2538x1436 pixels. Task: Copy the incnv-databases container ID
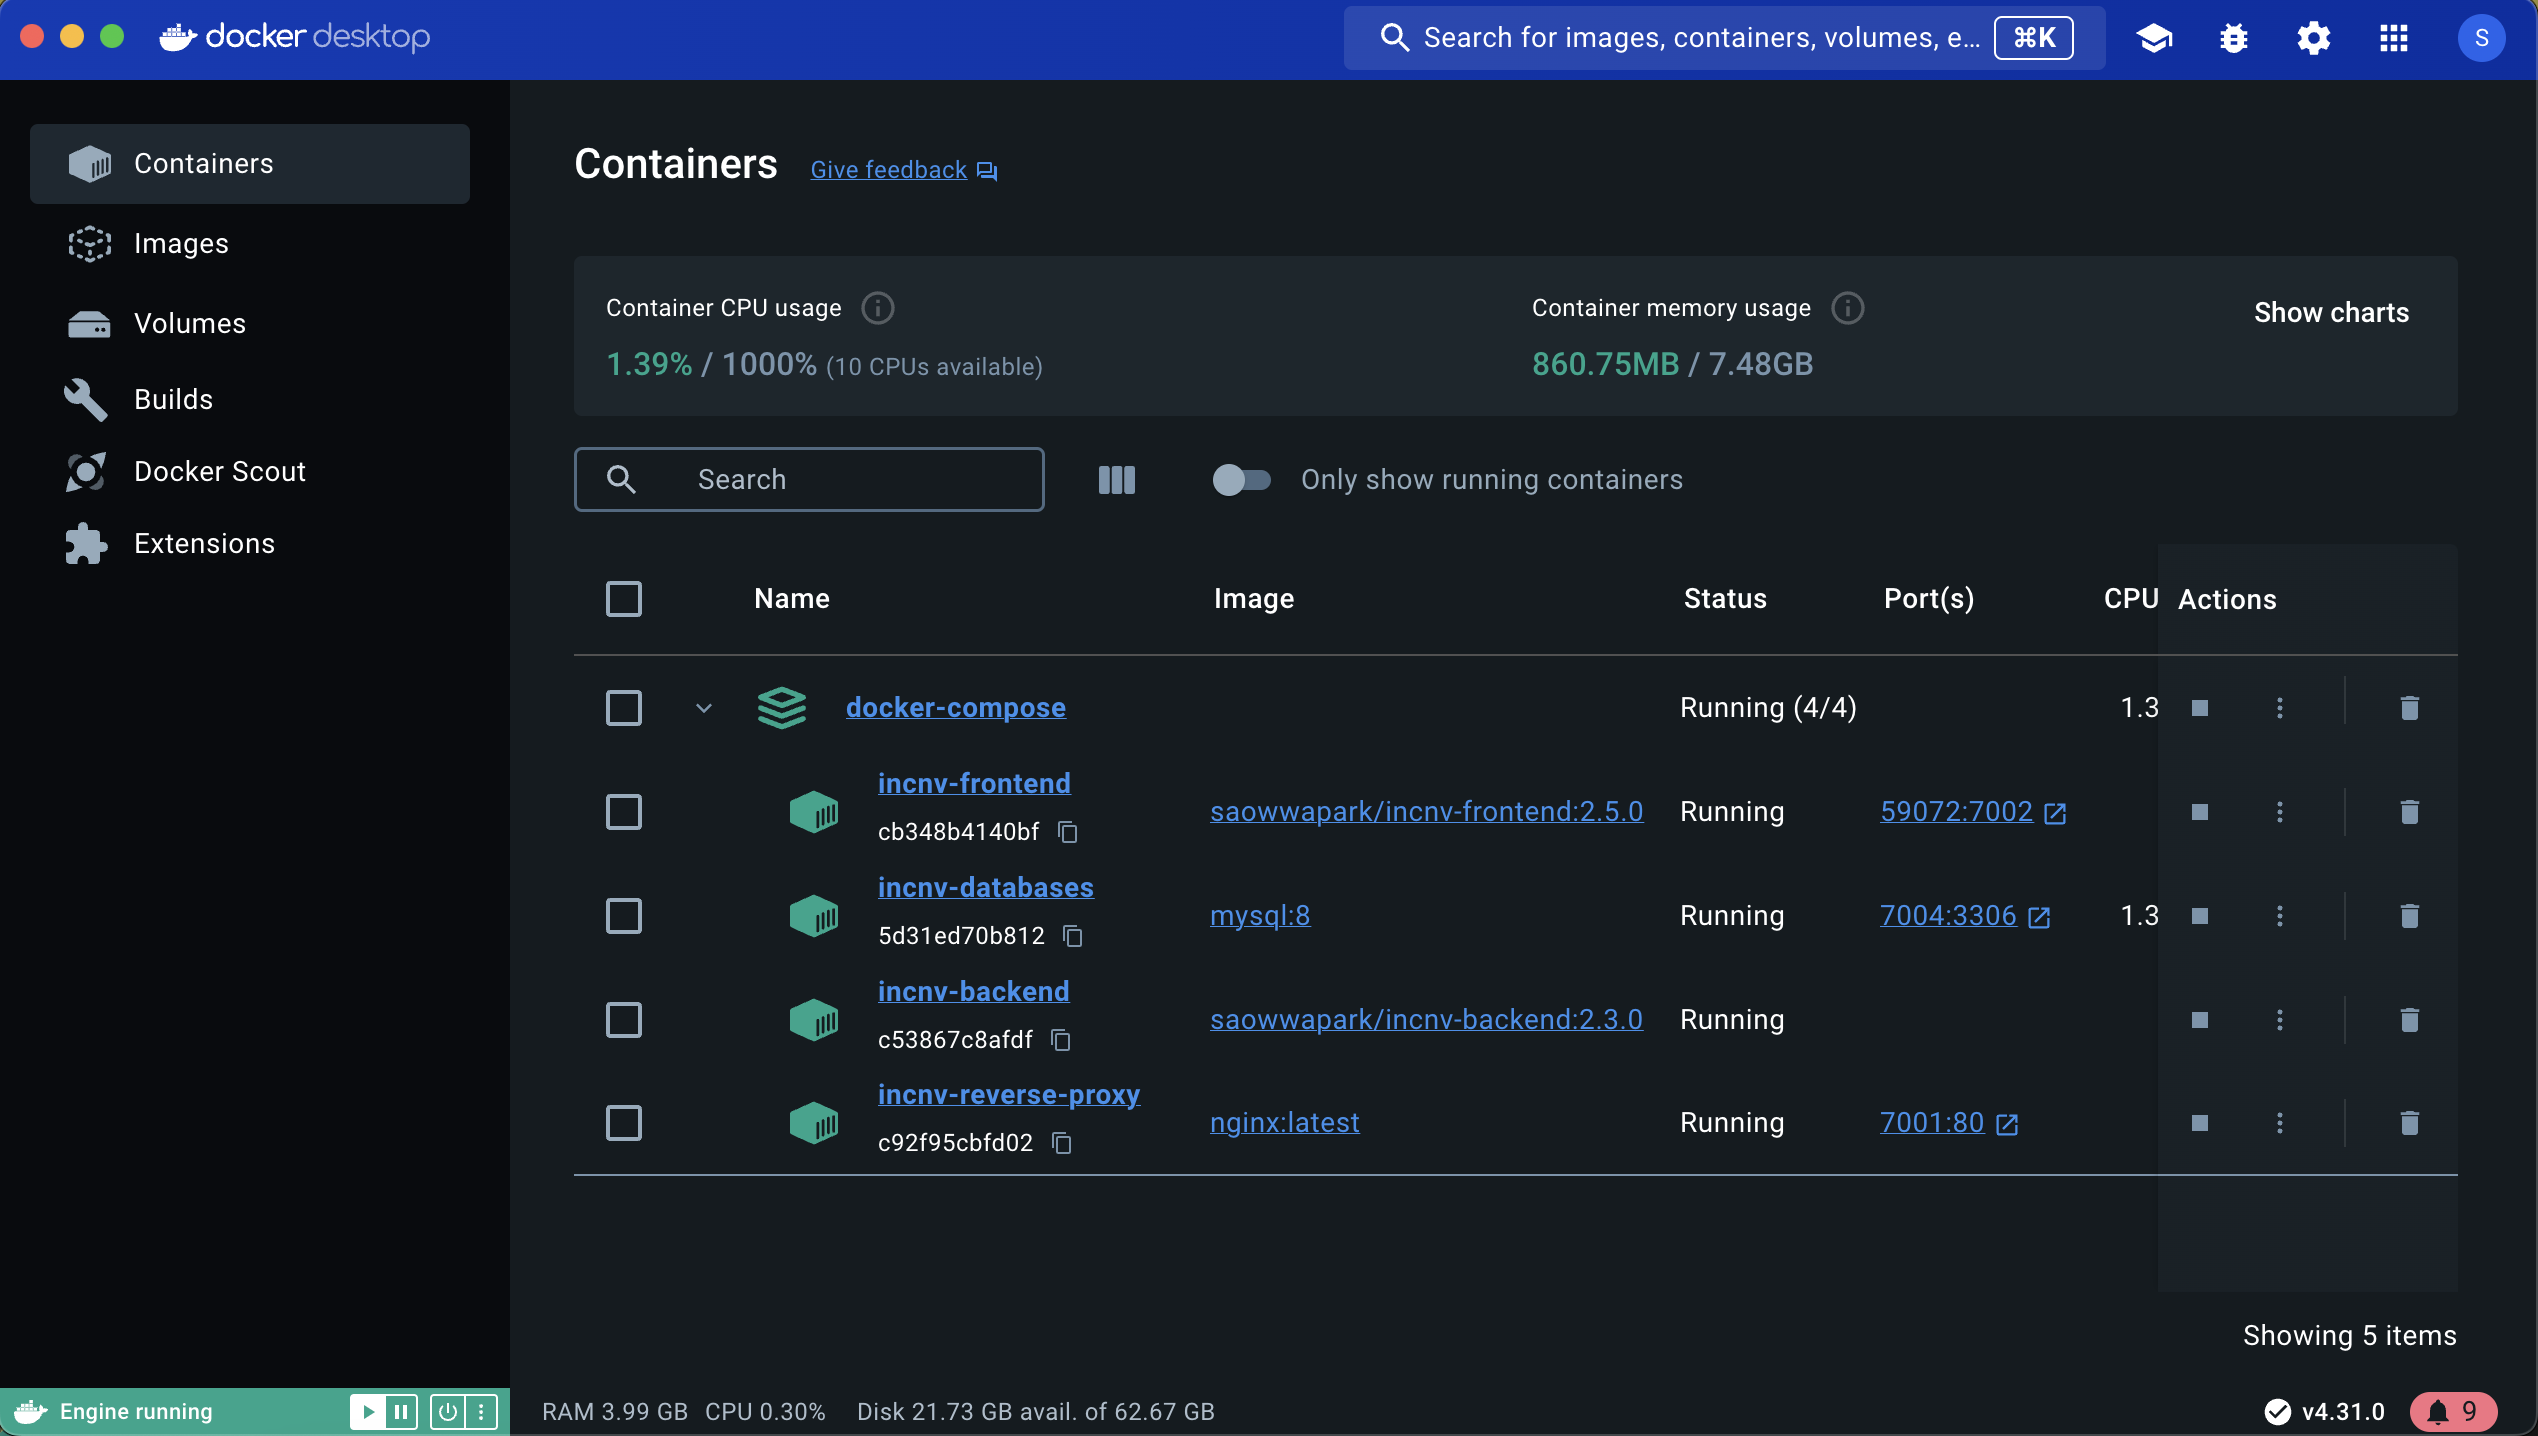[x=1073, y=936]
